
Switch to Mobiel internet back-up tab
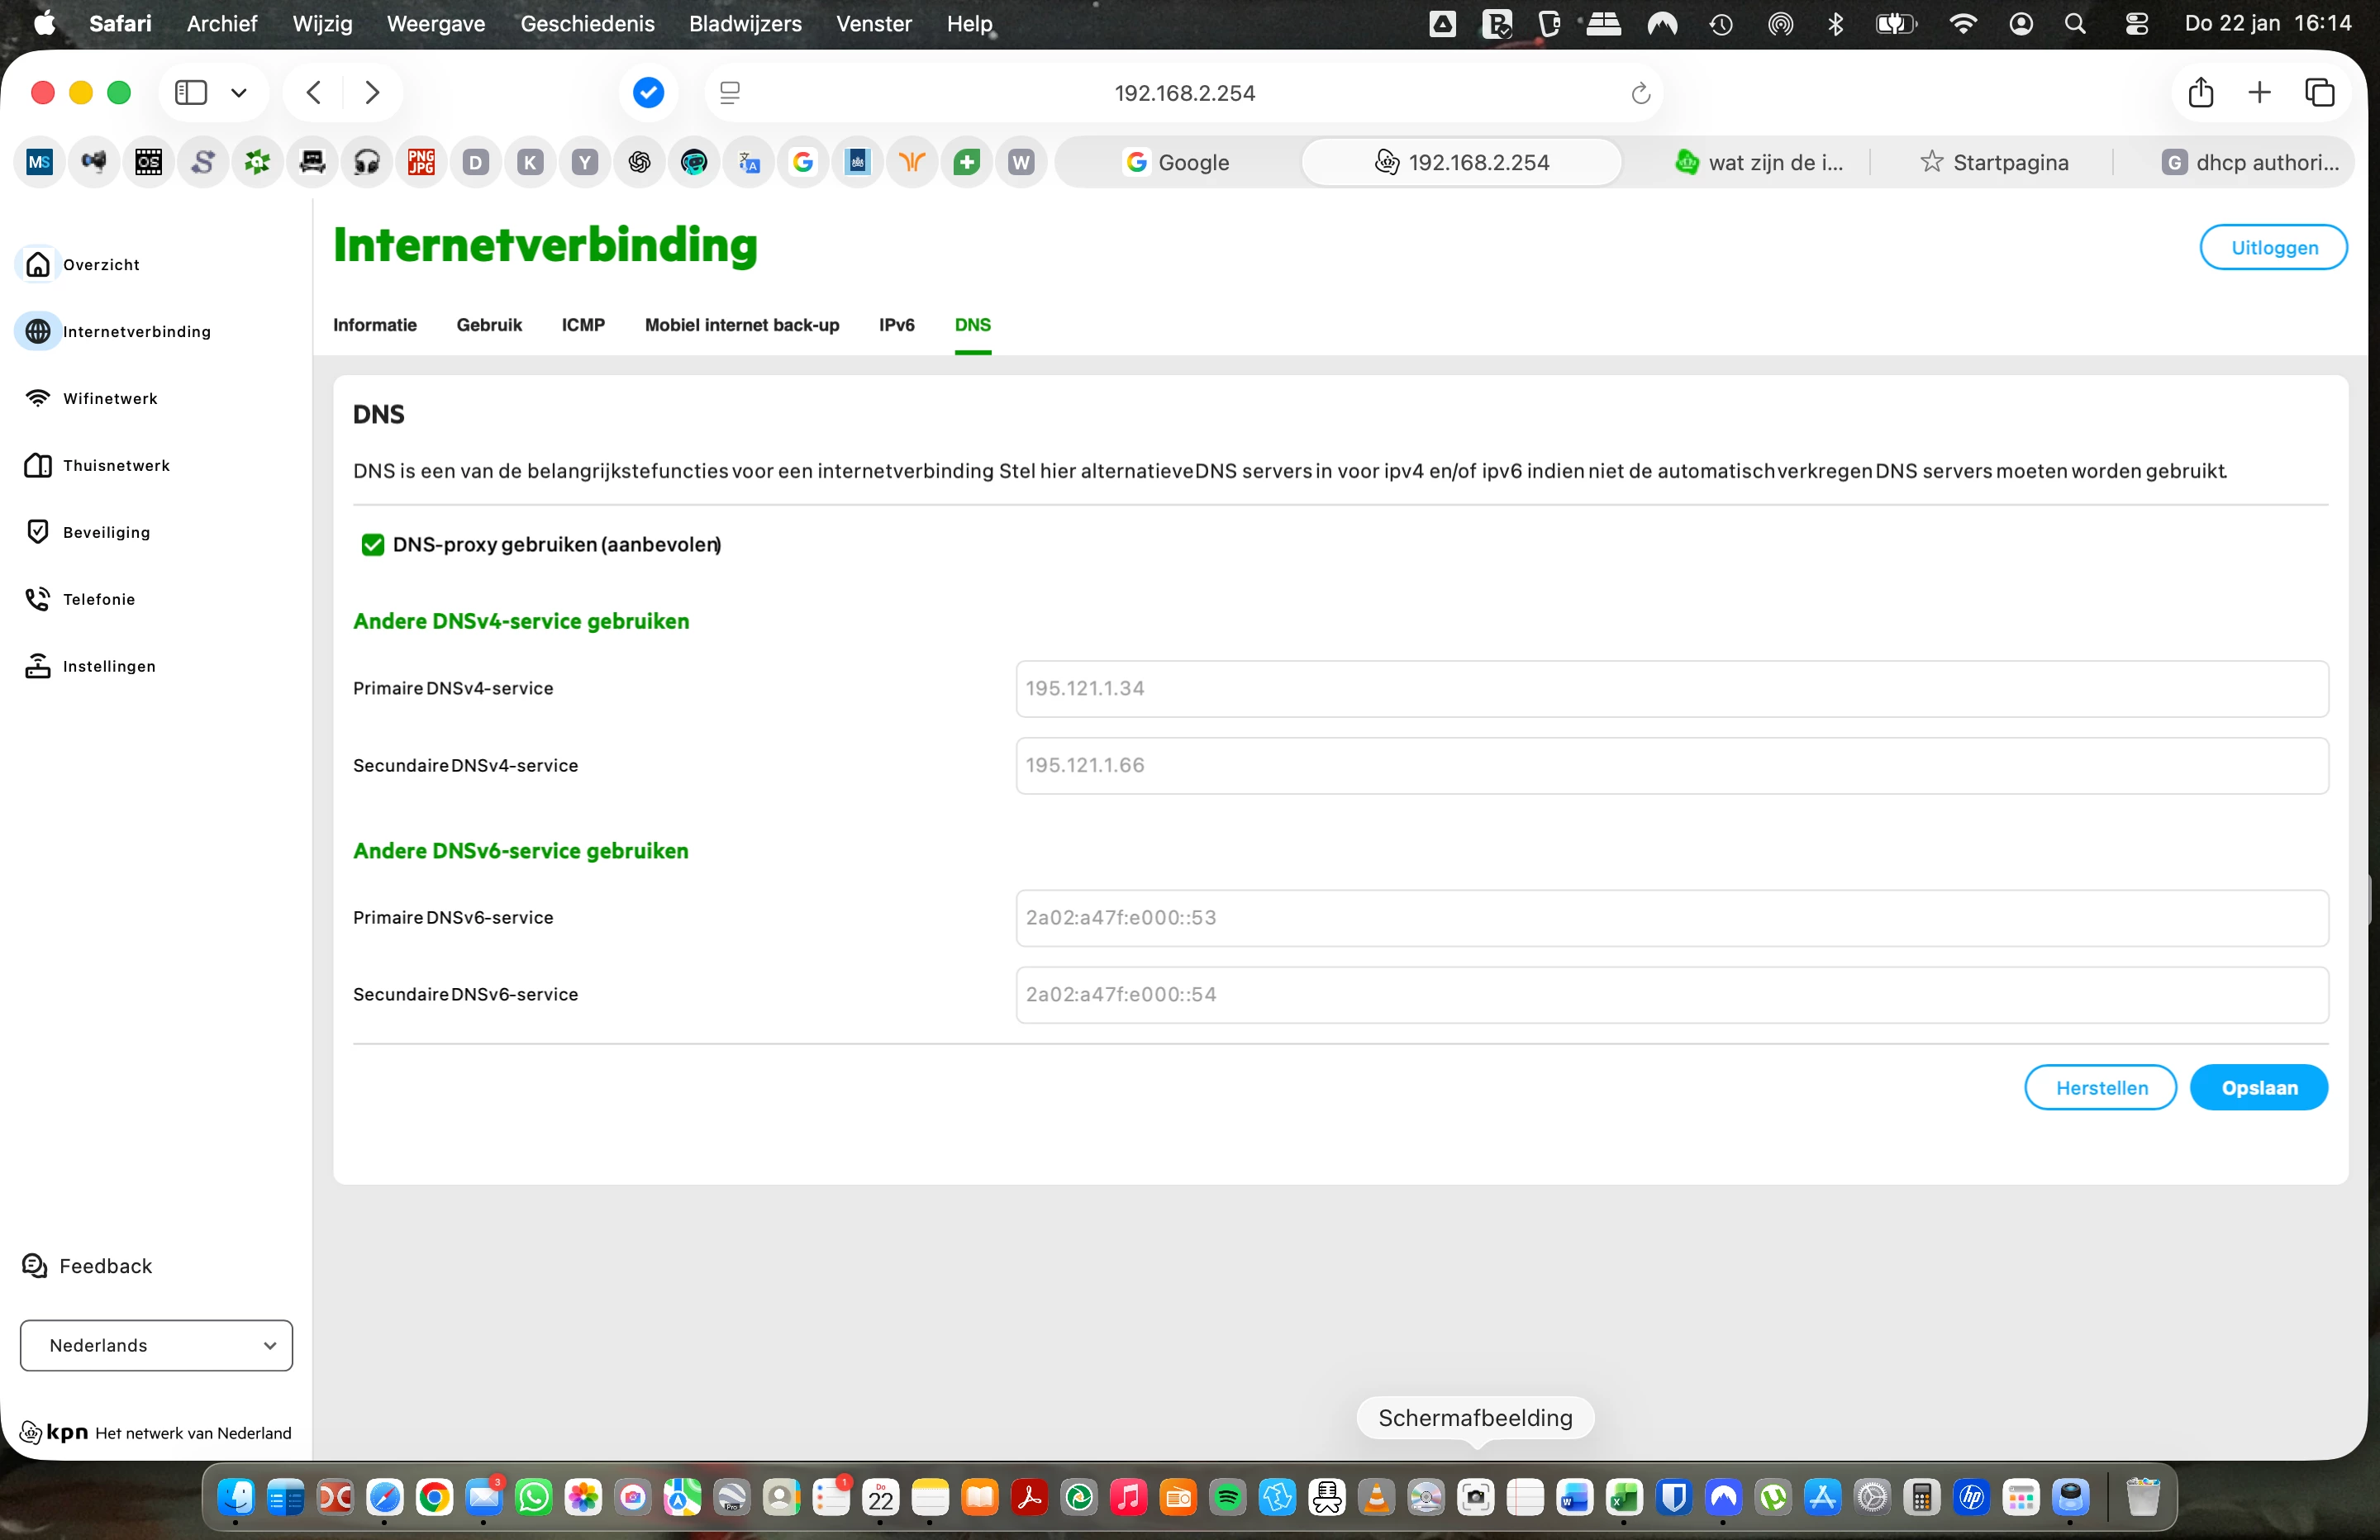741,325
